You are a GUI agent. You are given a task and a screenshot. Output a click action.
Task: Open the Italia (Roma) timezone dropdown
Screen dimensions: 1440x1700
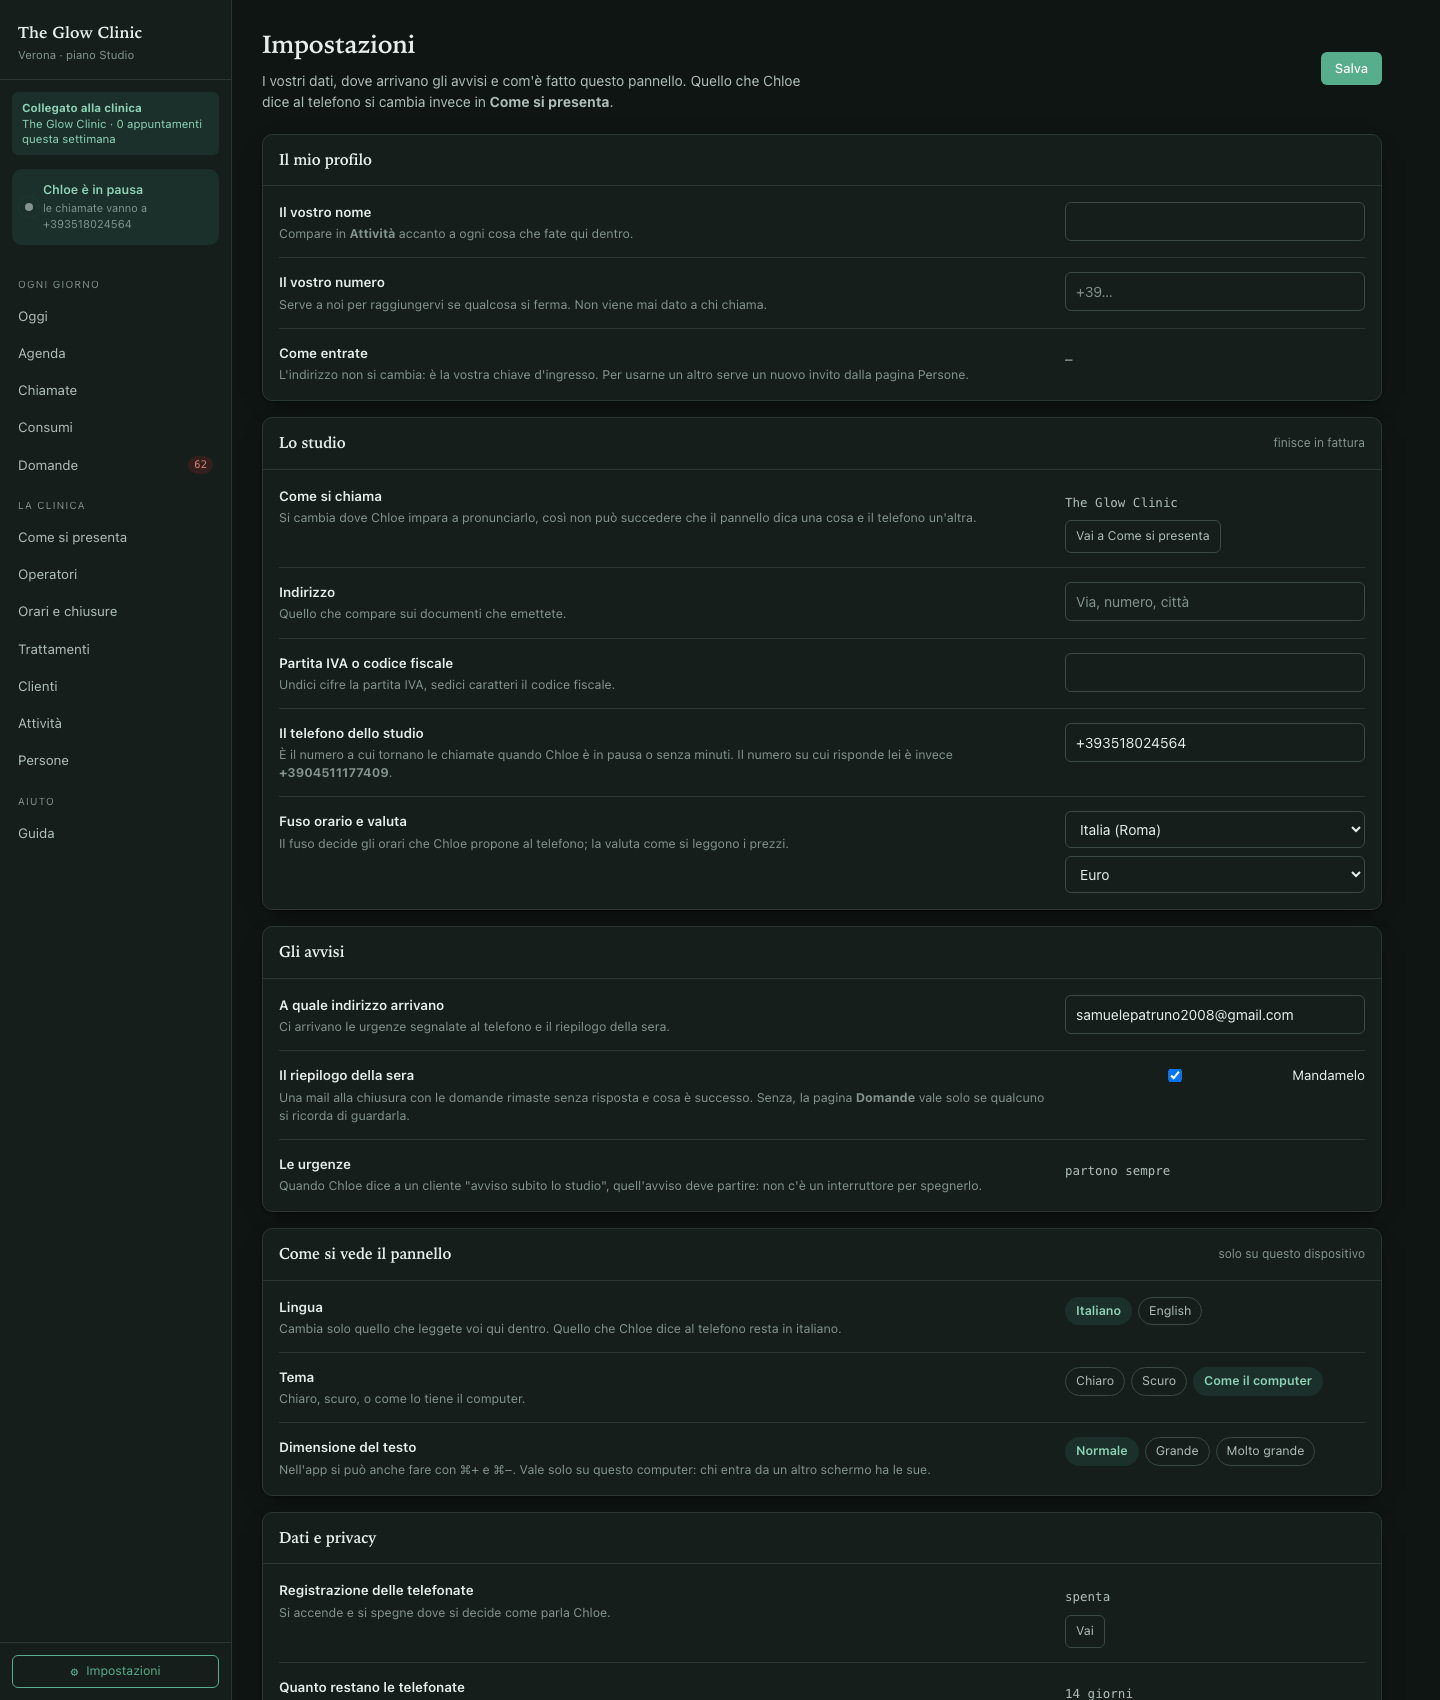(1215, 830)
